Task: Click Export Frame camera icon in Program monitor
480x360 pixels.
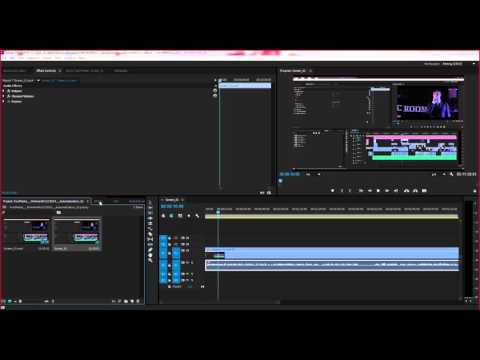Action: pos(424,191)
